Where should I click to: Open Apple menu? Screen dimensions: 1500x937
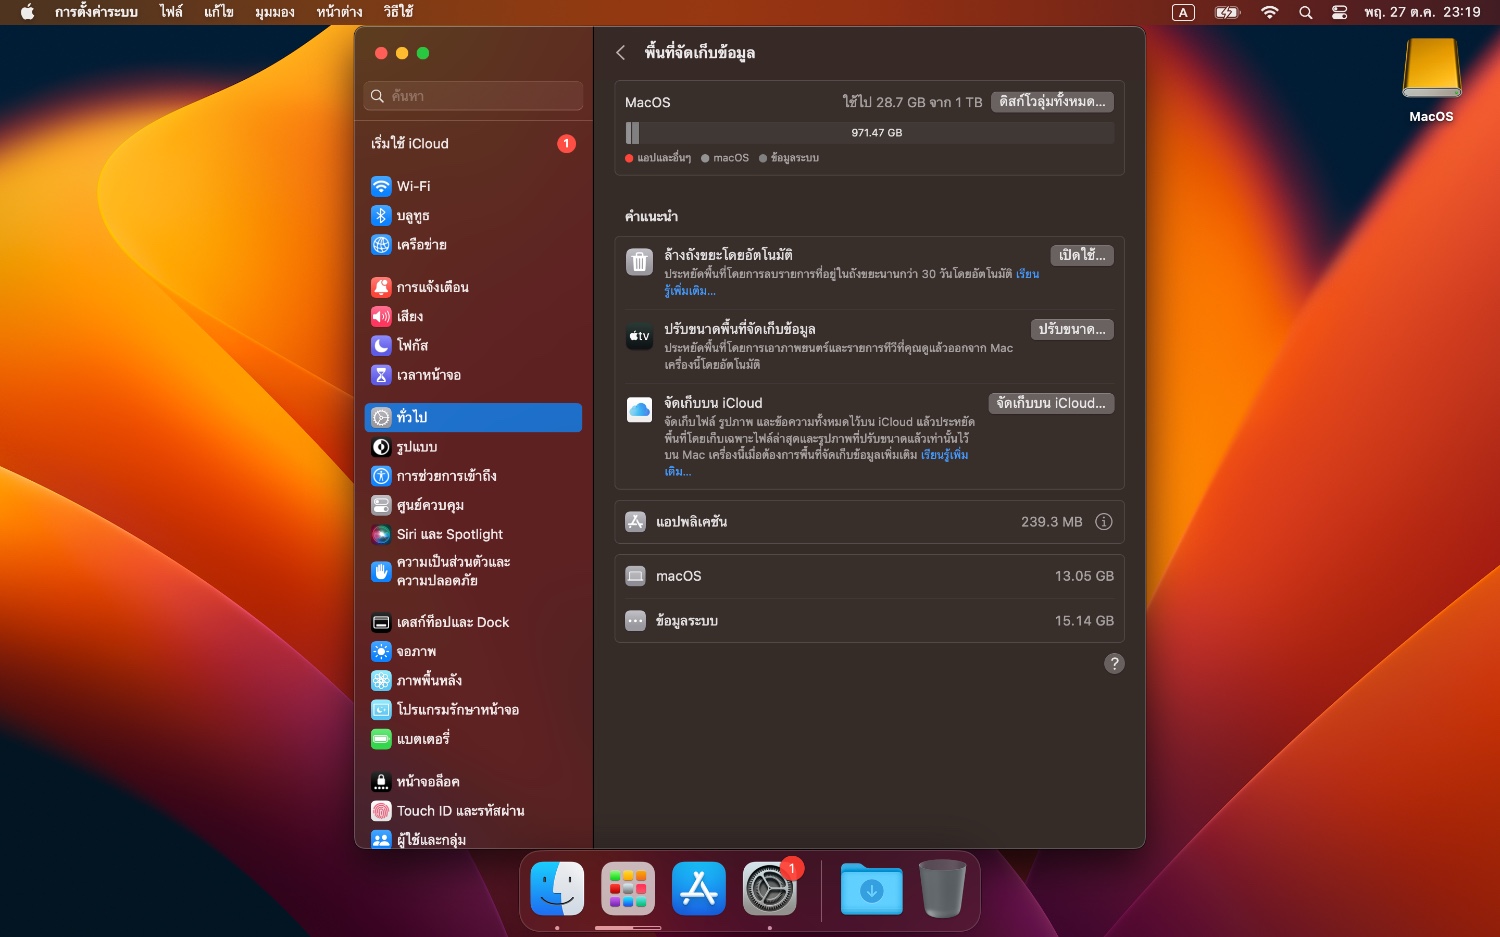coord(27,12)
